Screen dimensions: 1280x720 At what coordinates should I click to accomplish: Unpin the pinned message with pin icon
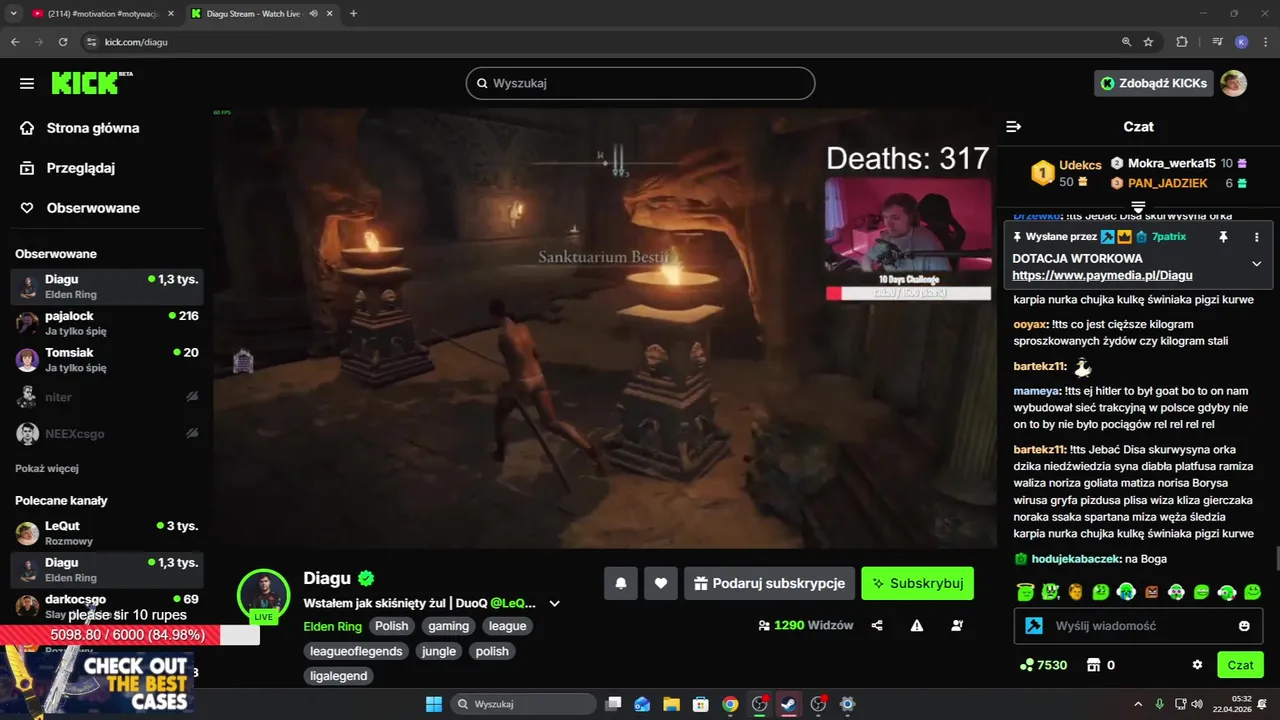pos(1222,237)
